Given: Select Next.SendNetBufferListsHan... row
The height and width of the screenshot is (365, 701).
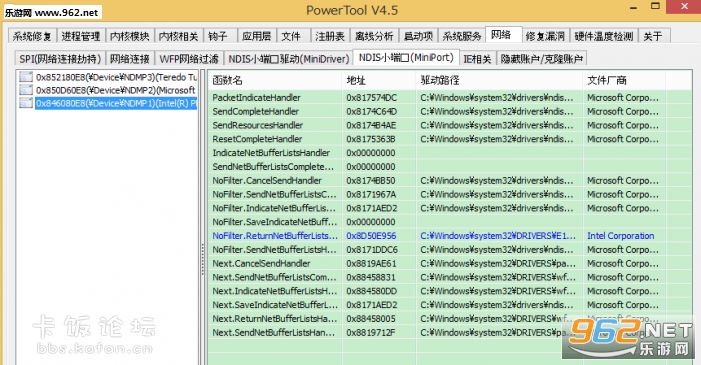Looking at the screenshot, I should [x=450, y=333].
